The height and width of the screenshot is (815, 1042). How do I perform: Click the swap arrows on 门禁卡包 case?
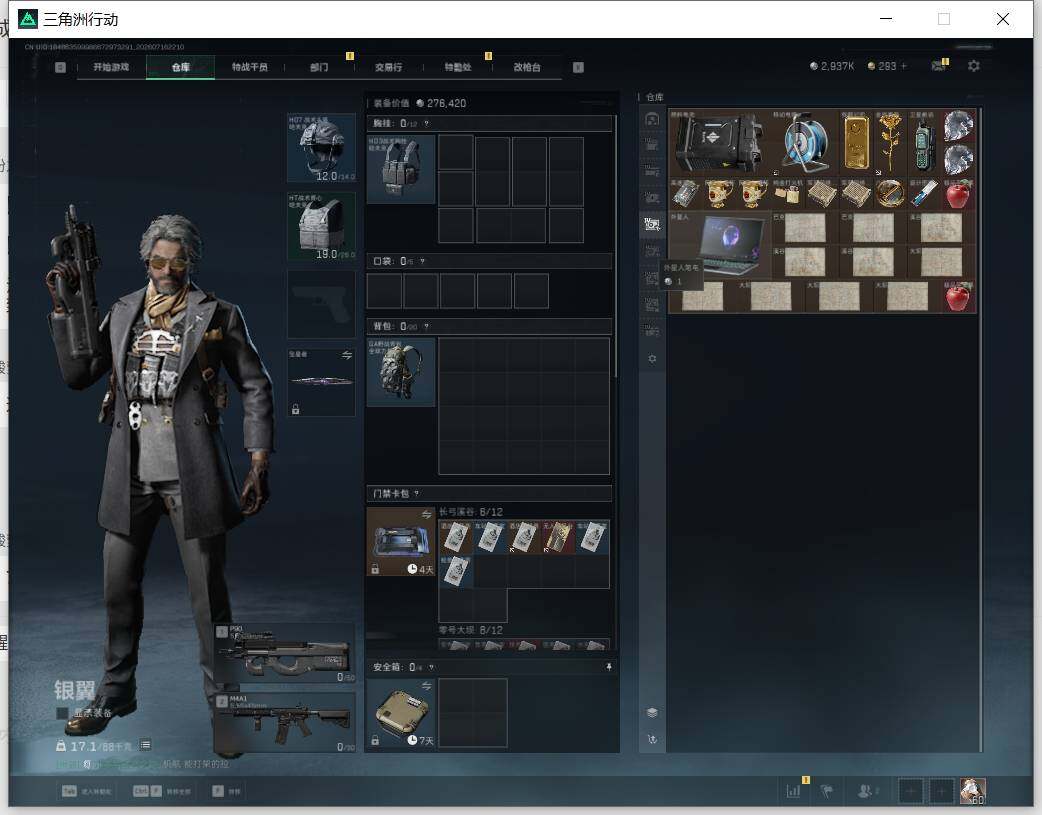[x=427, y=515]
